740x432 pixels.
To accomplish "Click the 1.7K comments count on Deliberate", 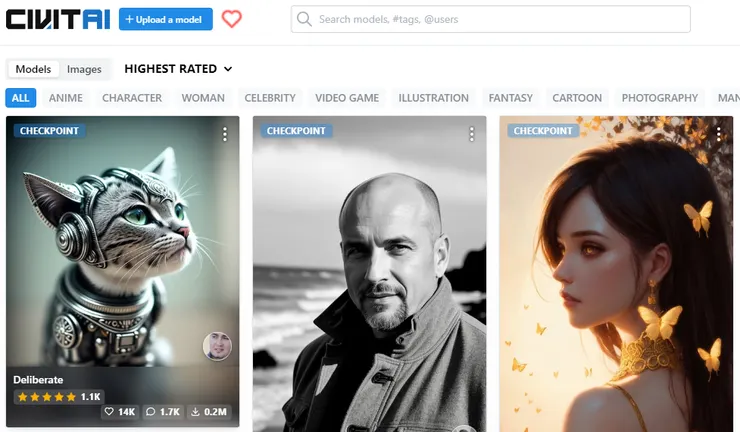I will click(x=163, y=412).
